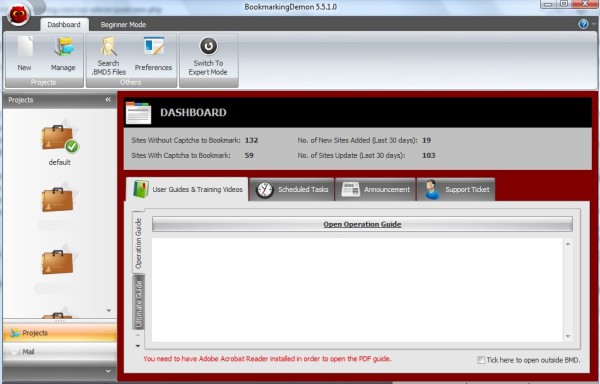Click the BookmarkingDemon 5.5.1.0 title text
The image size is (600, 384).
(x=291, y=7)
